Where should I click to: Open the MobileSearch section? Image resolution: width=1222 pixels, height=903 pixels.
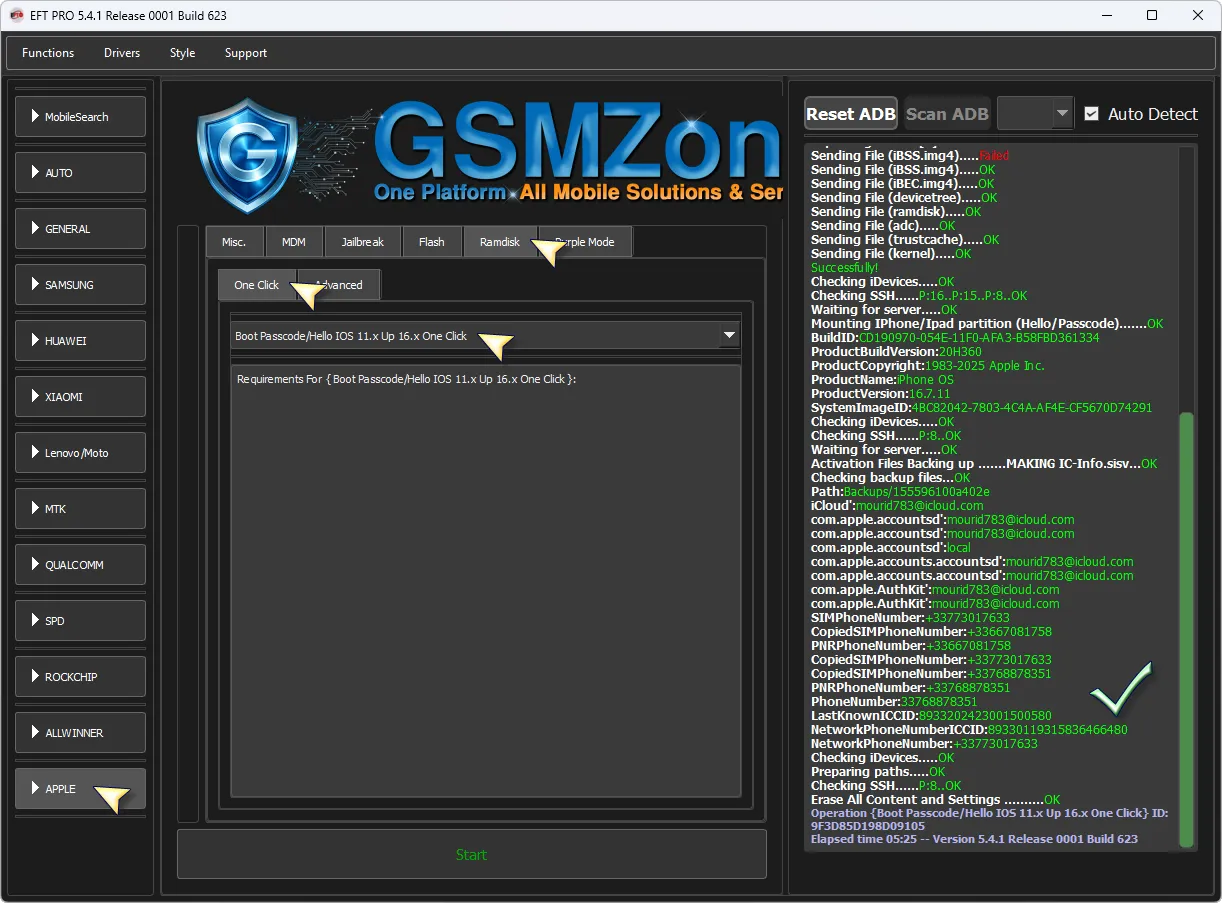click(x=80, y=117)
